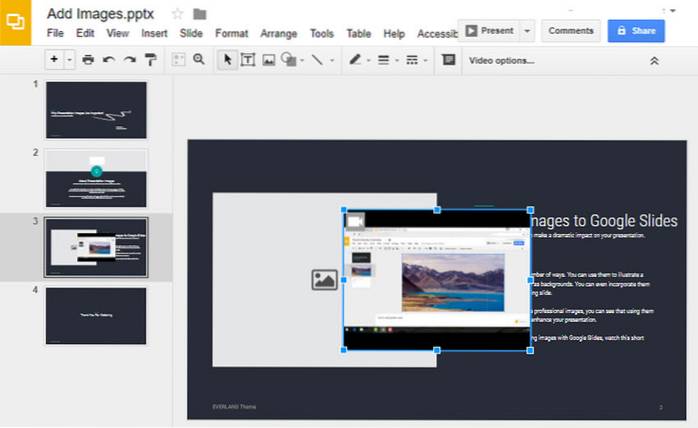Select slide 4 thumbnail in filmstrip
This screenshot has height=428, width=698.
tap(96, 316)
